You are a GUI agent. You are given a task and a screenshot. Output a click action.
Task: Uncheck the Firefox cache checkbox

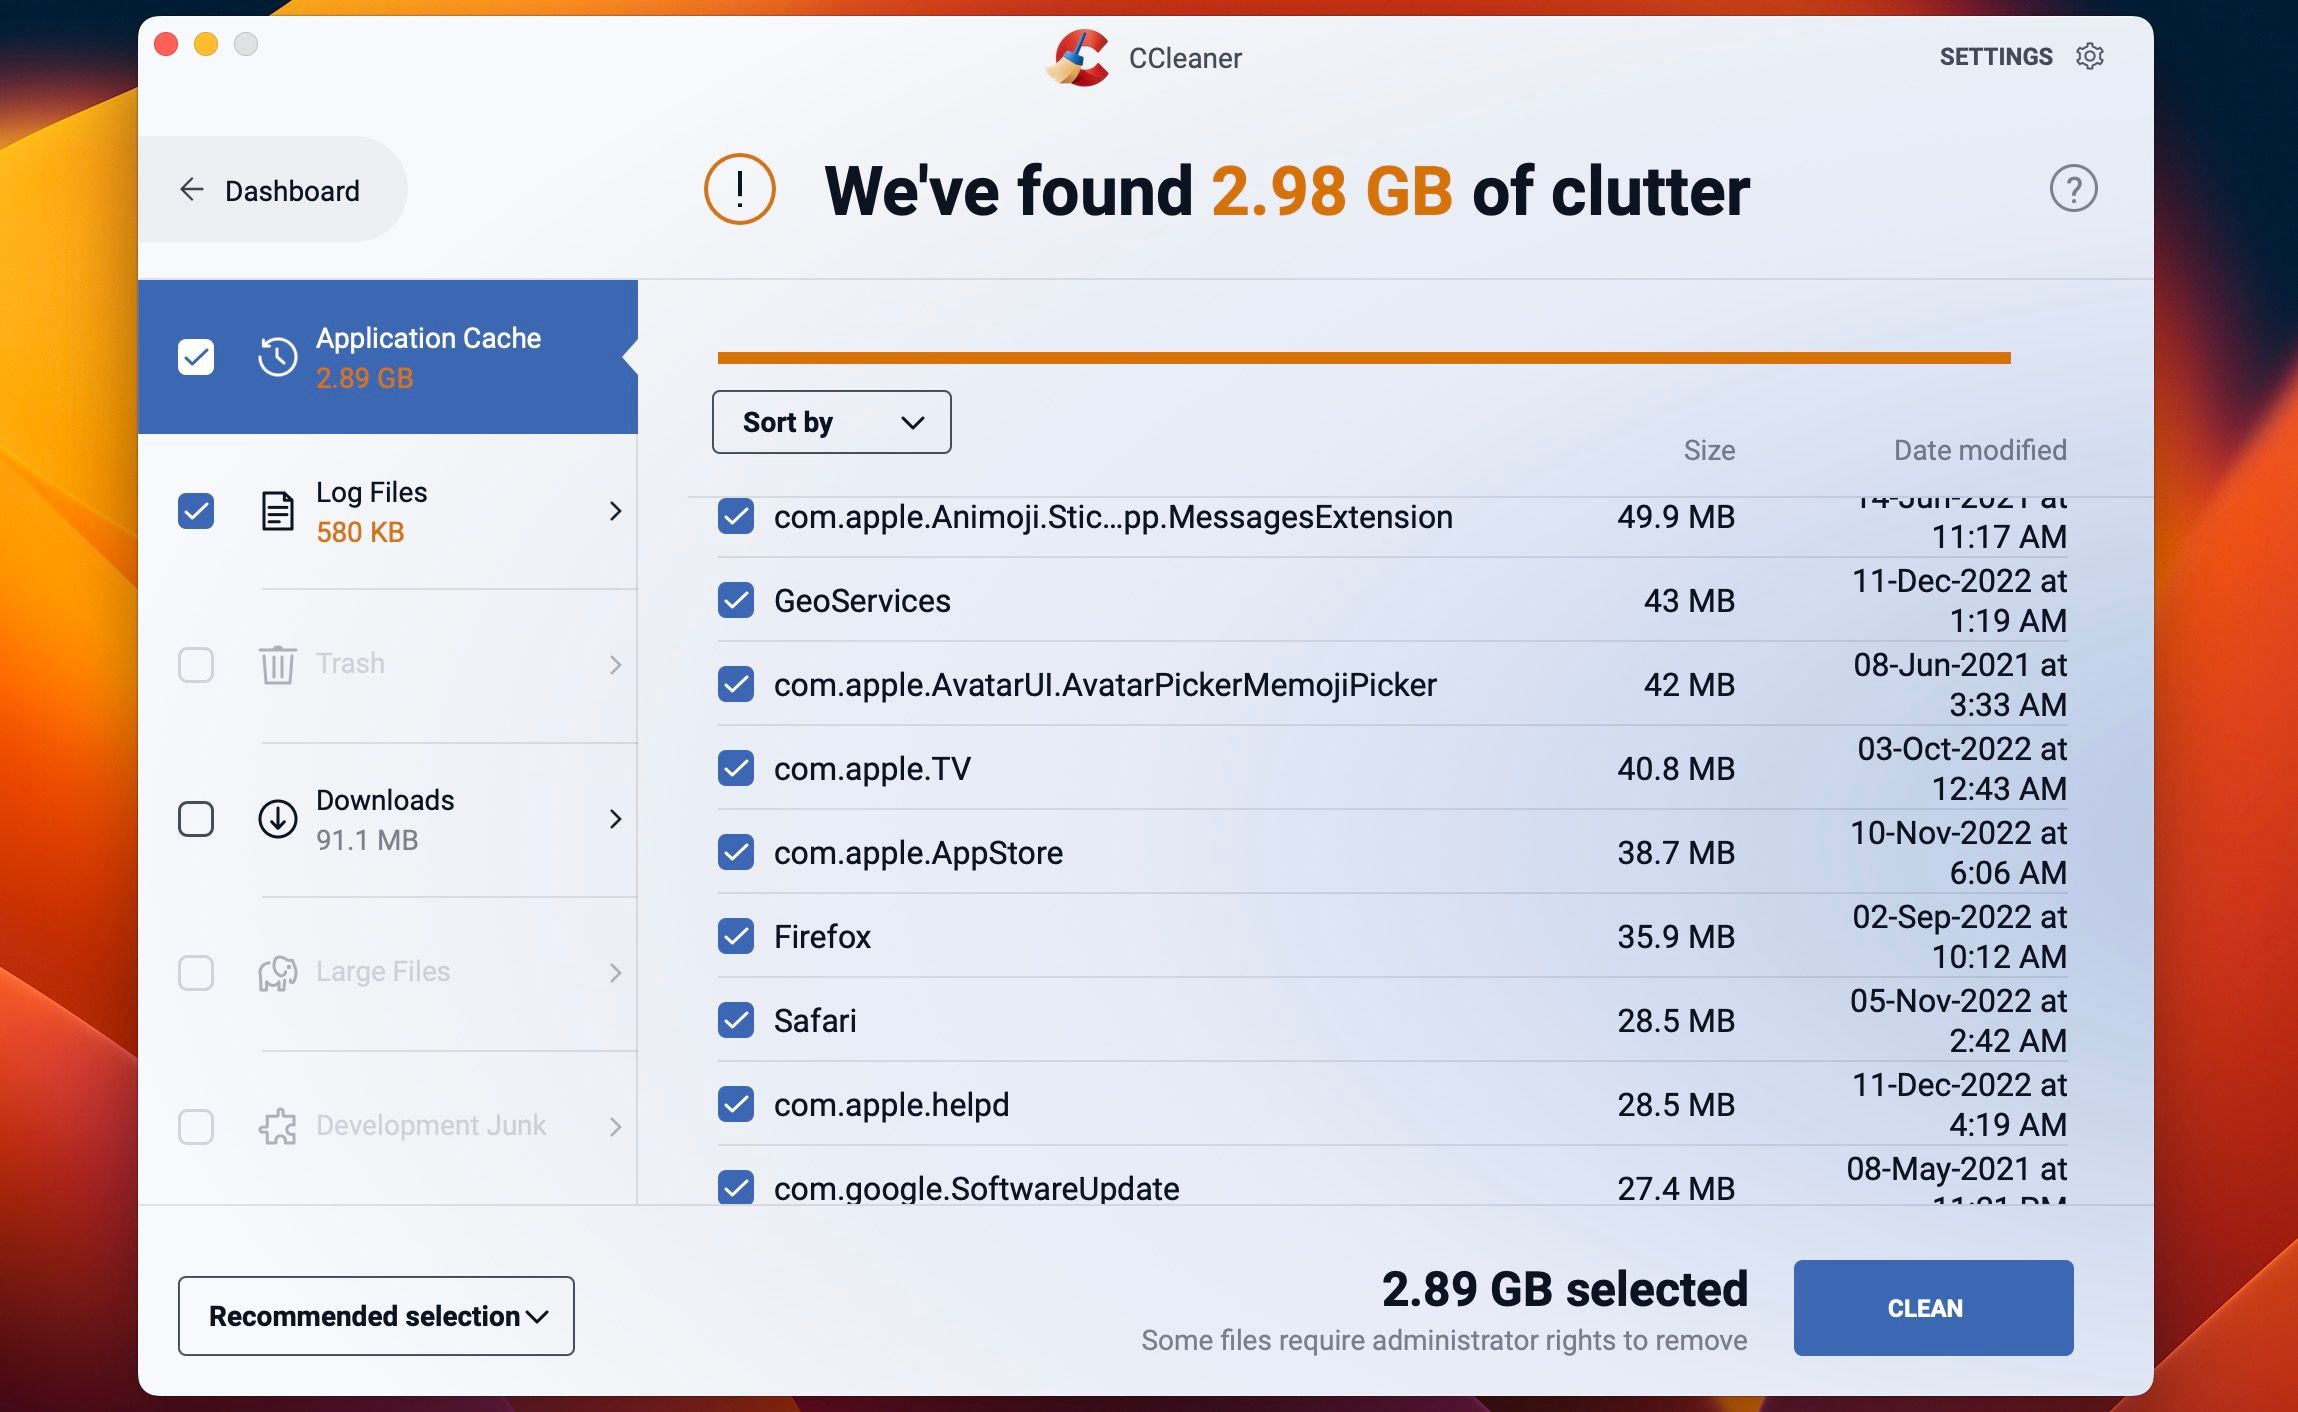point(736,937)
